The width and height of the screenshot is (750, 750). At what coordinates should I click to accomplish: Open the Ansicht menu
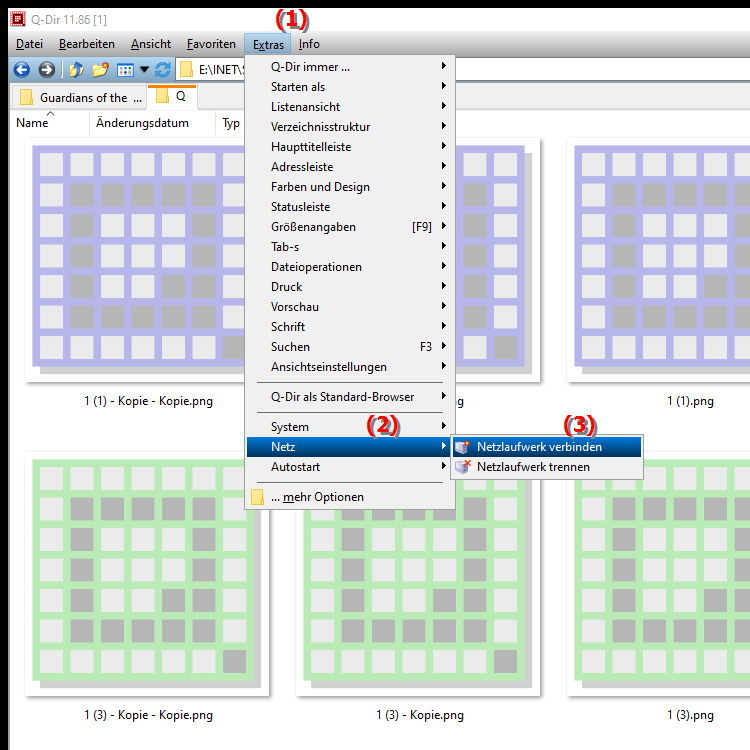tap(151, 44)
